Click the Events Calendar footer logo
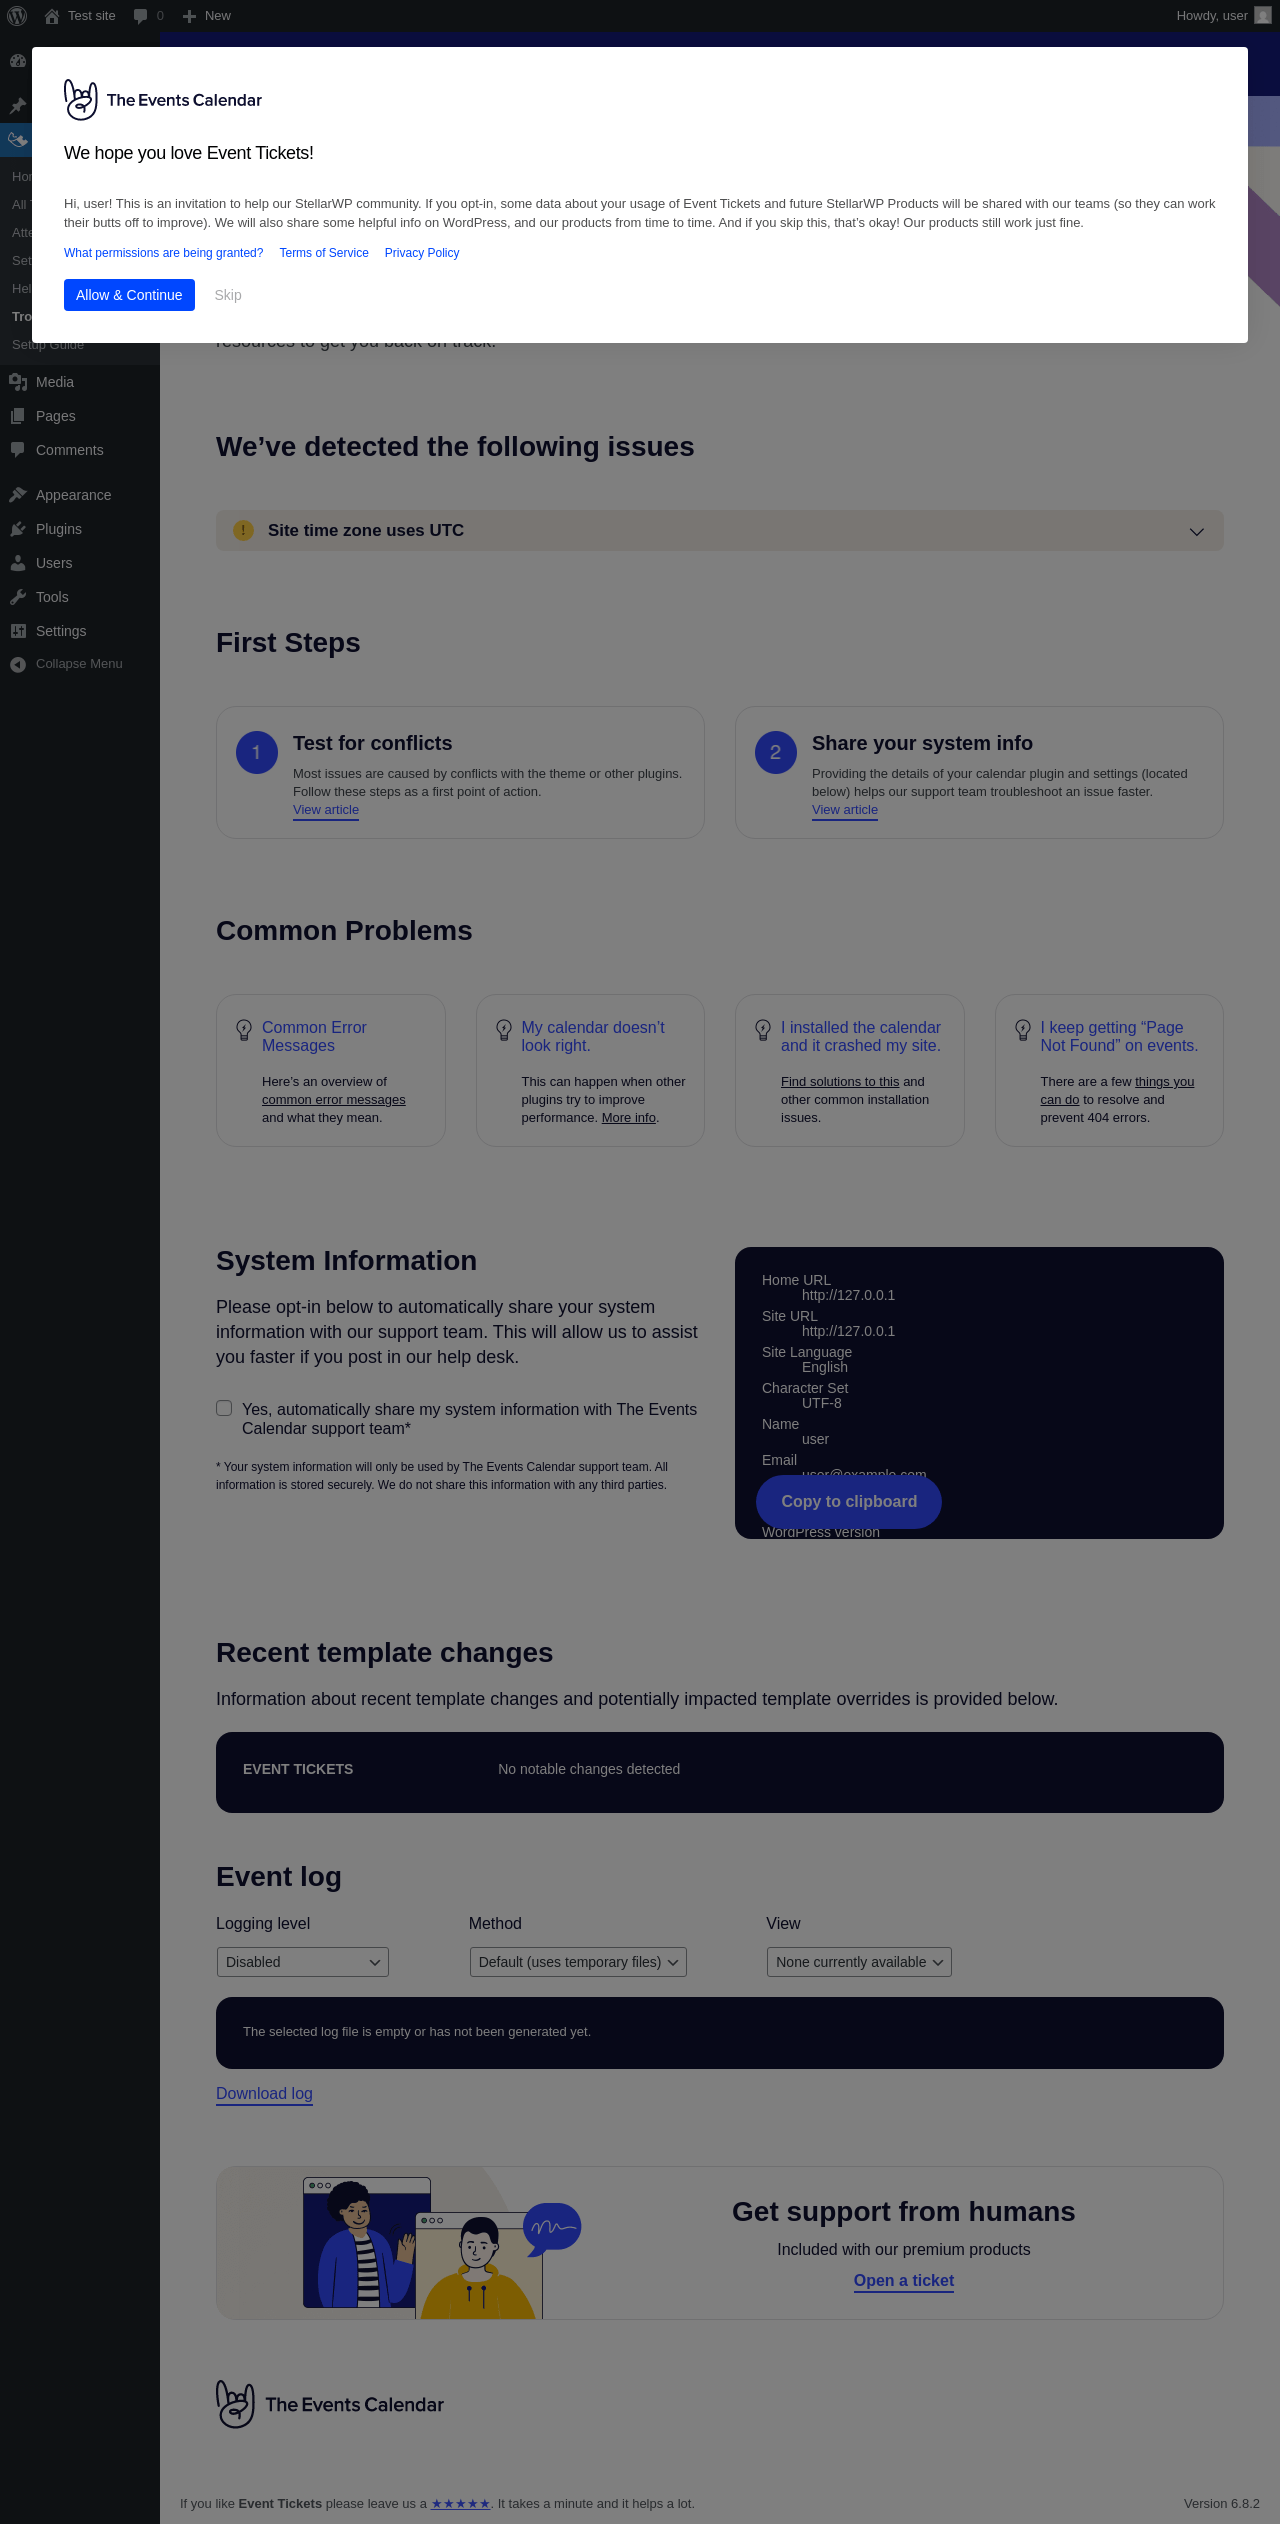 pos(330,2404)
